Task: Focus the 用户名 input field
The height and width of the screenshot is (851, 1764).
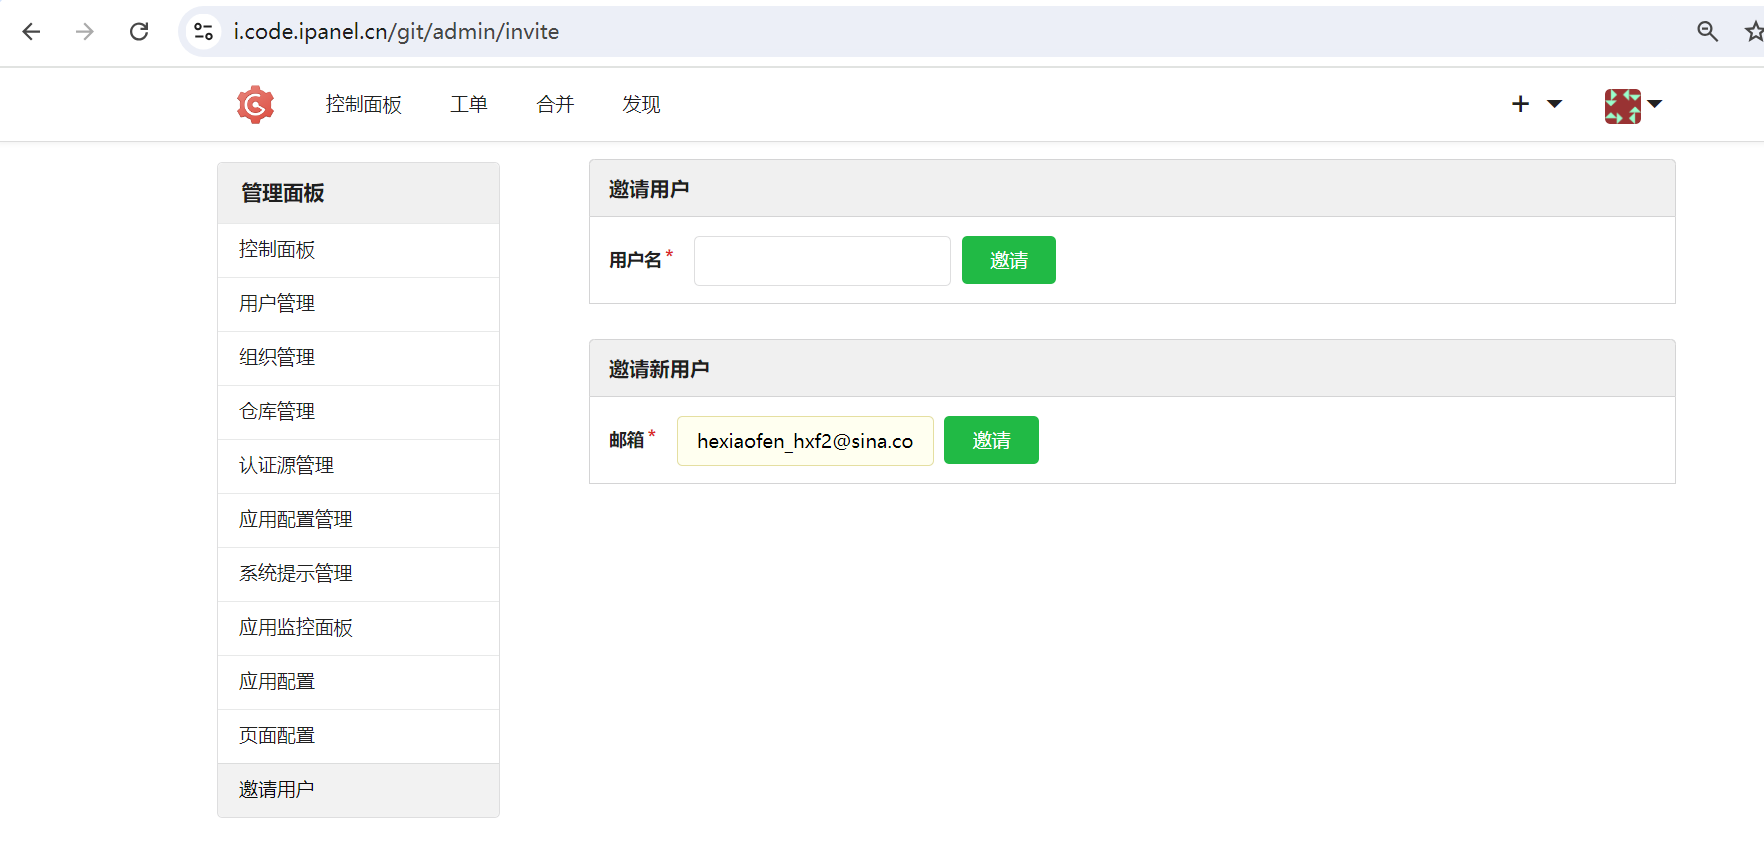Action: [822, 261]
